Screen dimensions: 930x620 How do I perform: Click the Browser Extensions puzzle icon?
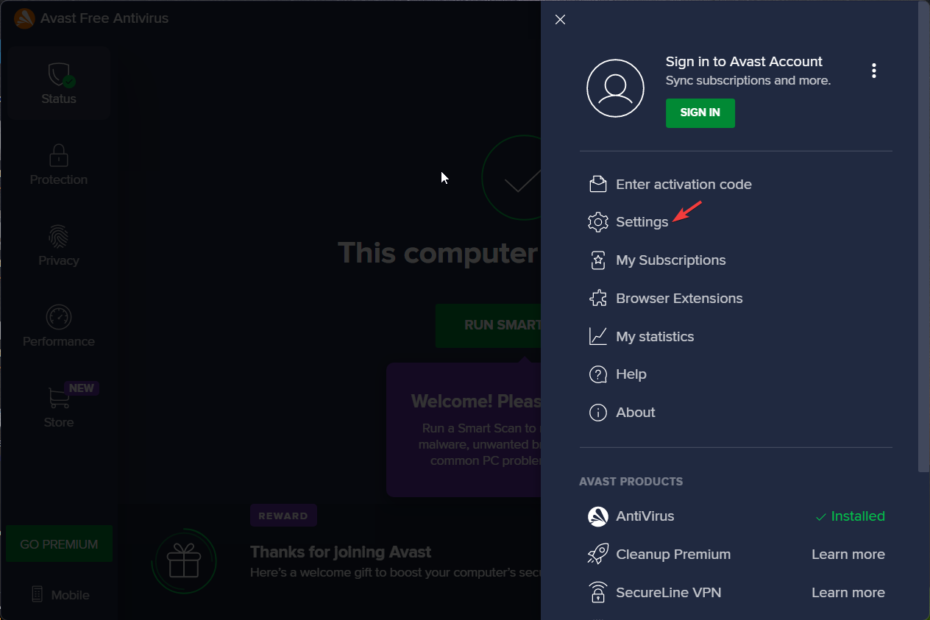click(x=598, y=298)
